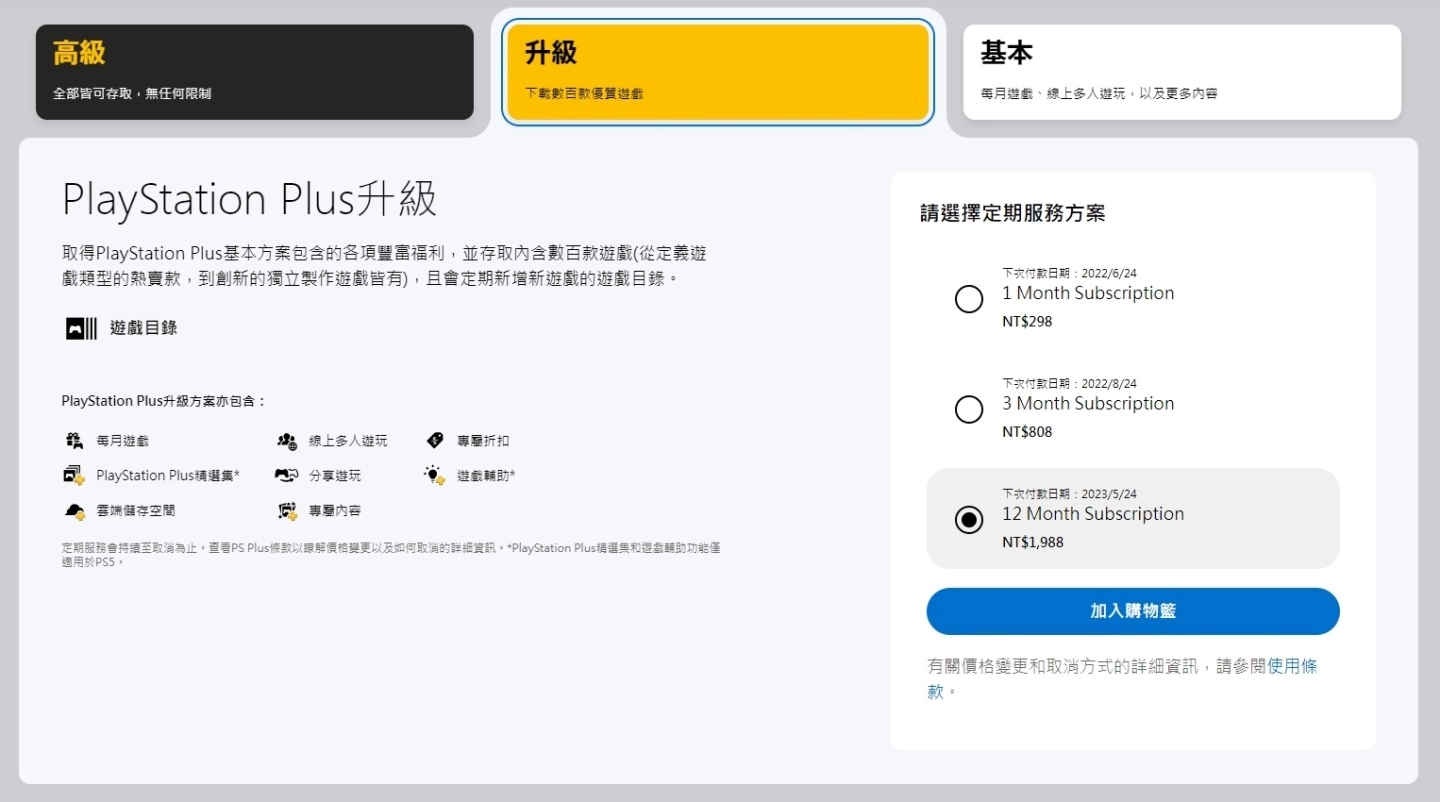Click the 專屬內容 exclusive content icon
This screenshot has height=802, width=1440.
click(285, 510)
